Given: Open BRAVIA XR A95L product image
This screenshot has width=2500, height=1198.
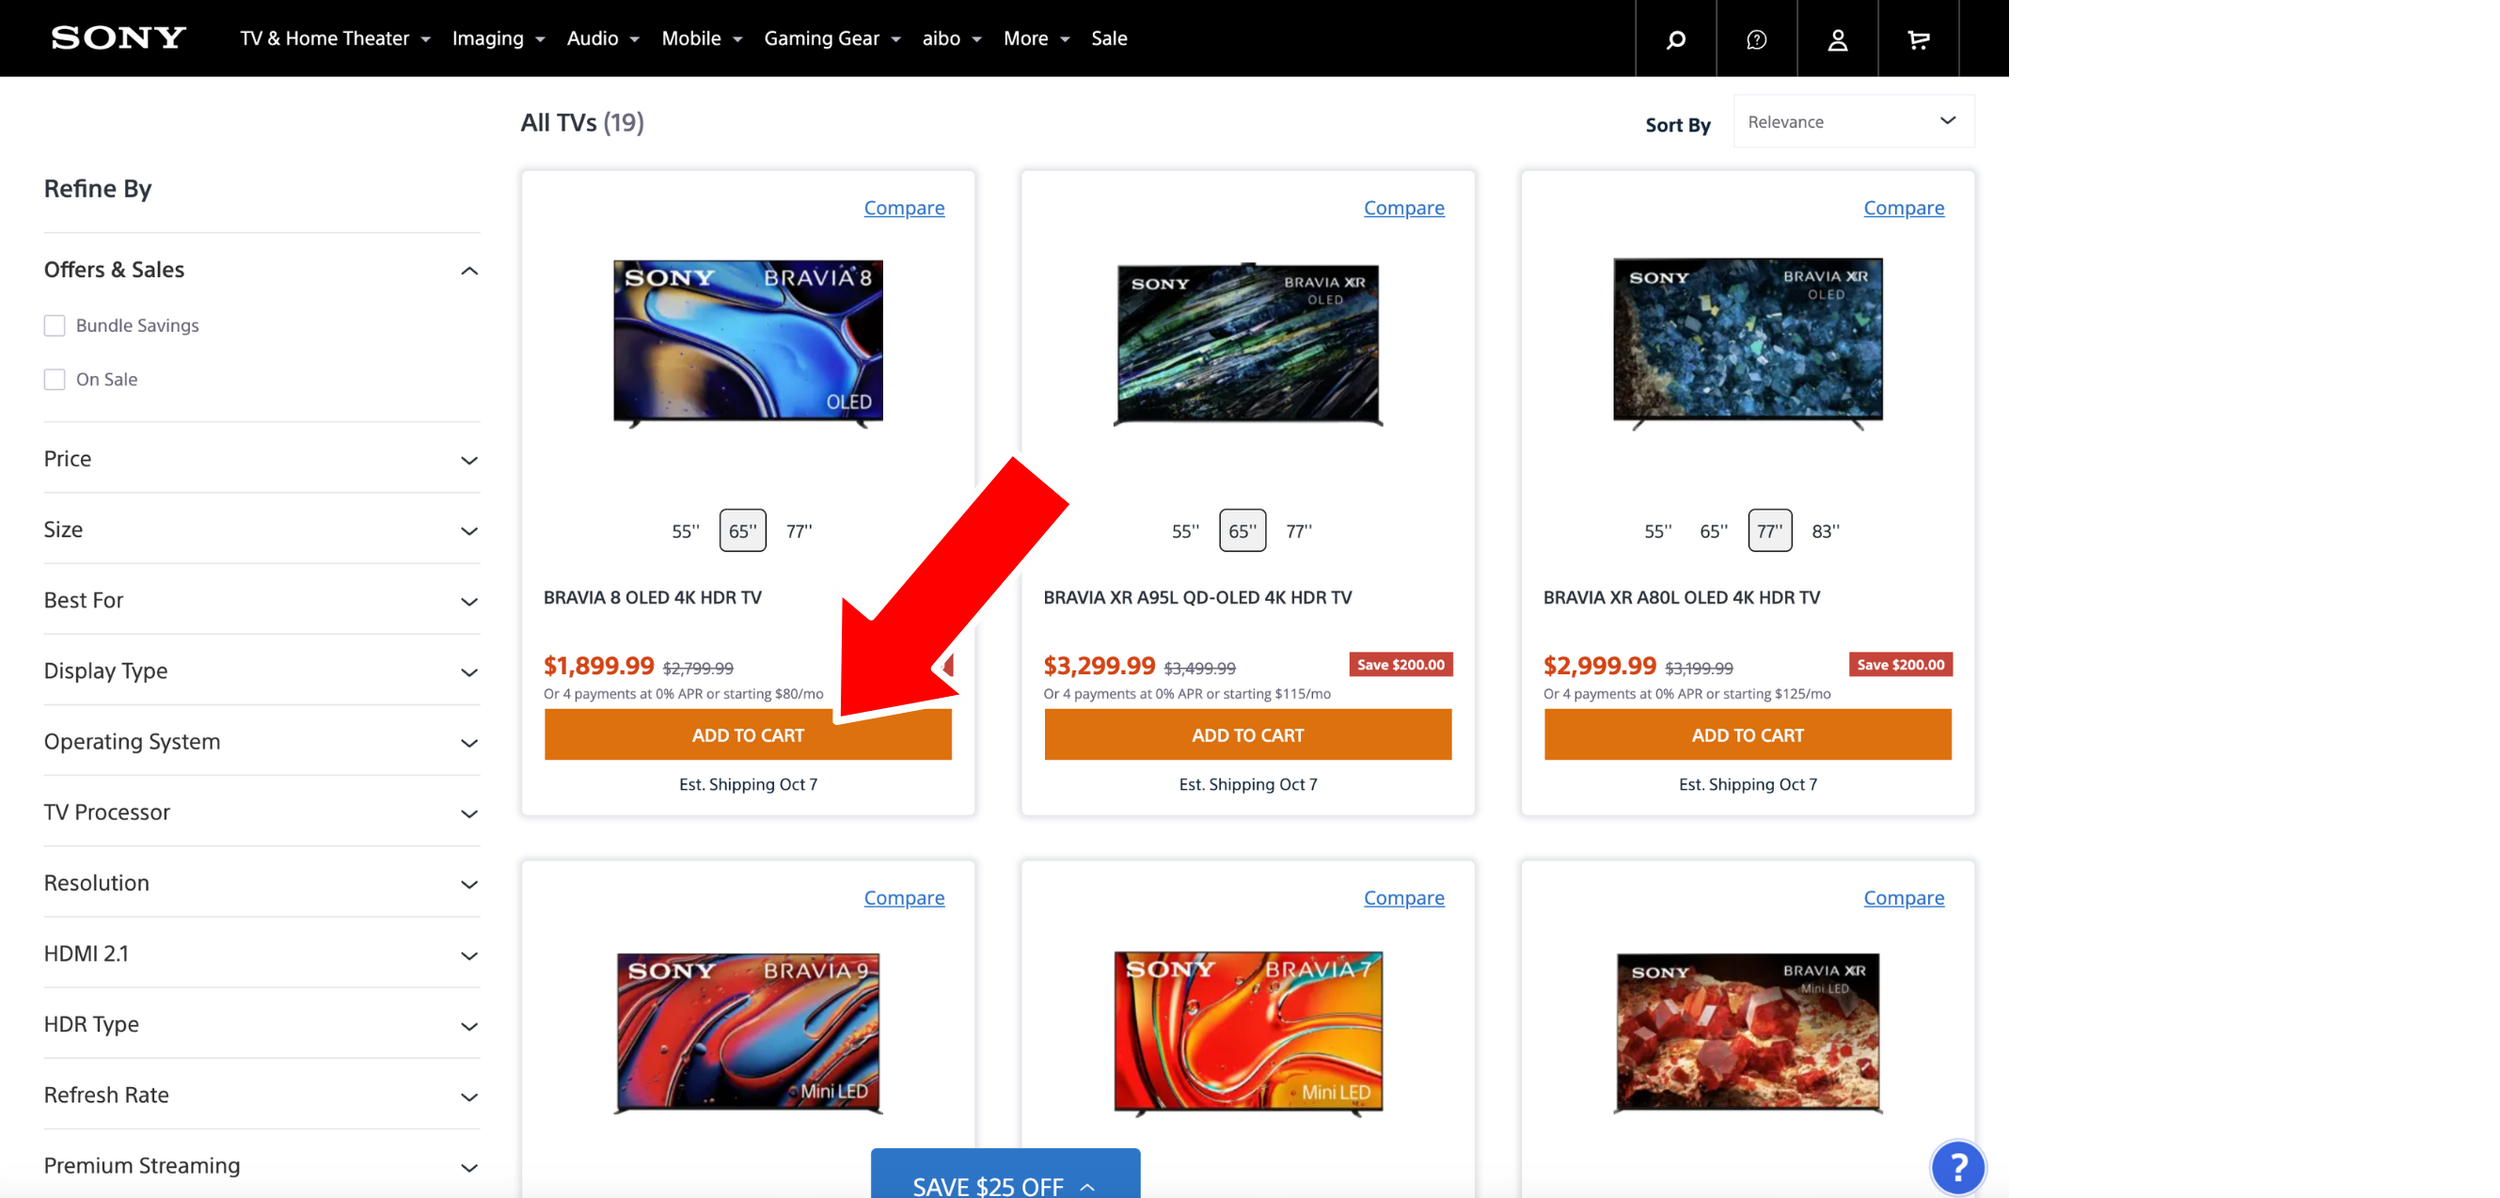Looking at the screenshot, I should 1248,345.
